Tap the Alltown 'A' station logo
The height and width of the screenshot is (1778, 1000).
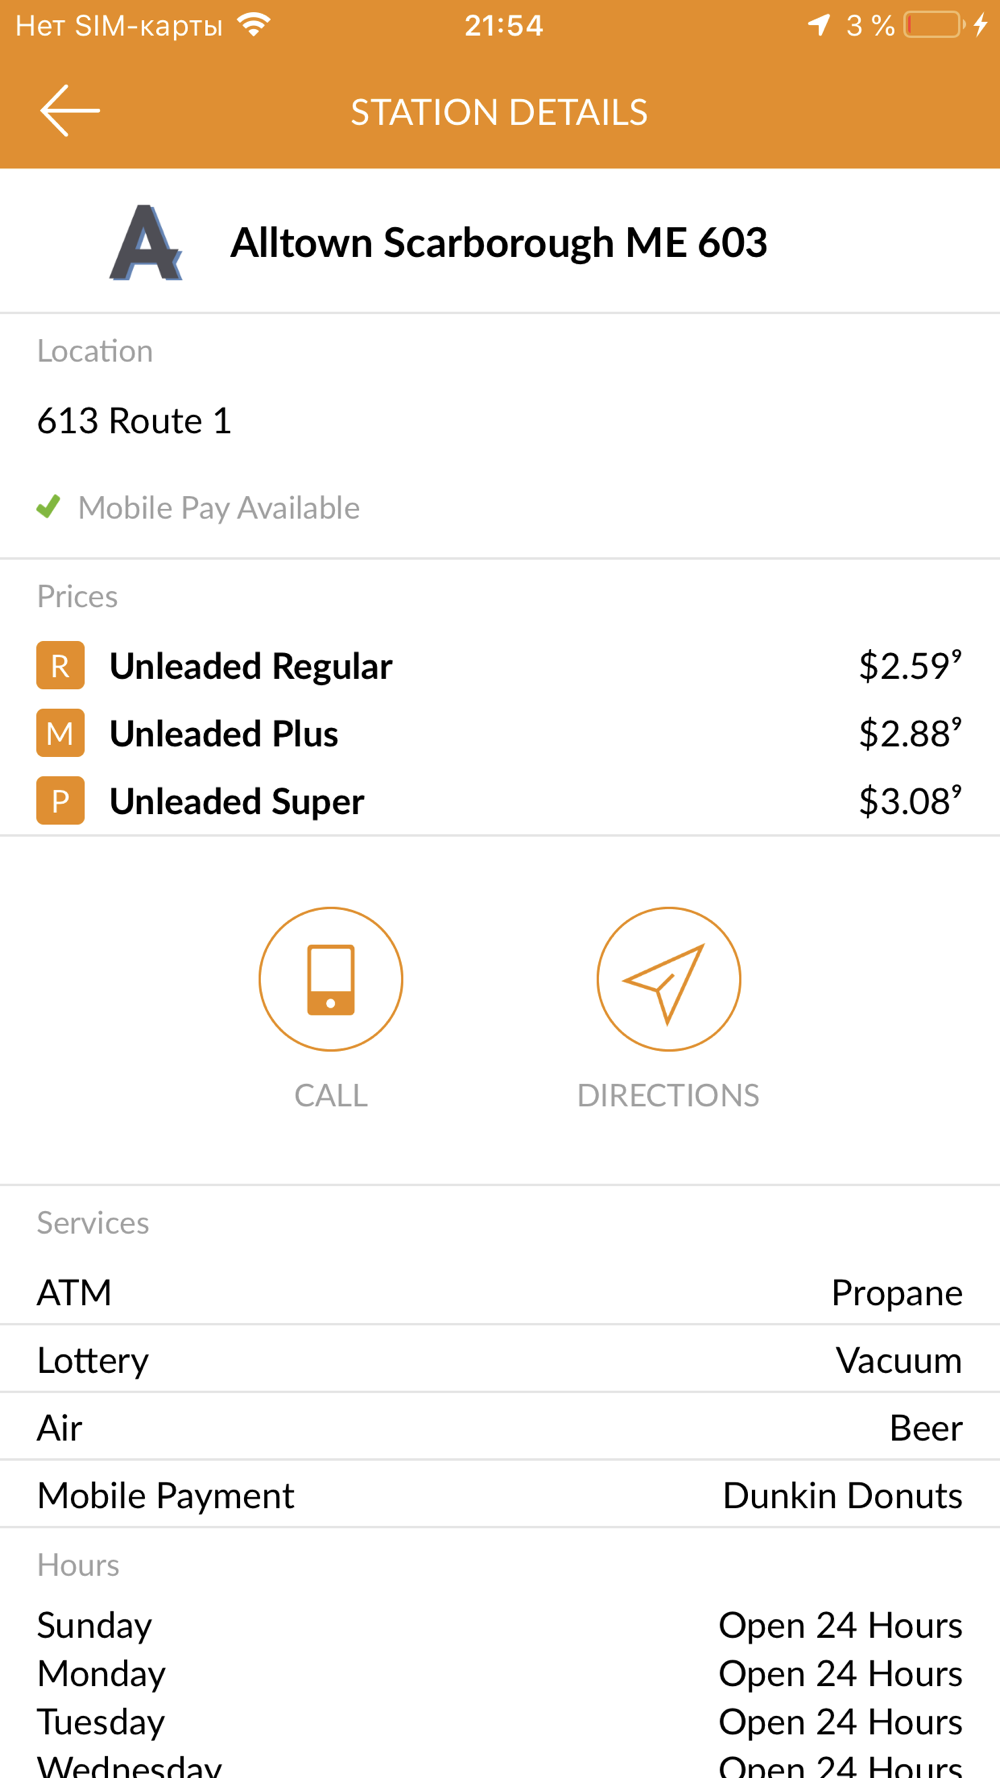click(146, 242)
